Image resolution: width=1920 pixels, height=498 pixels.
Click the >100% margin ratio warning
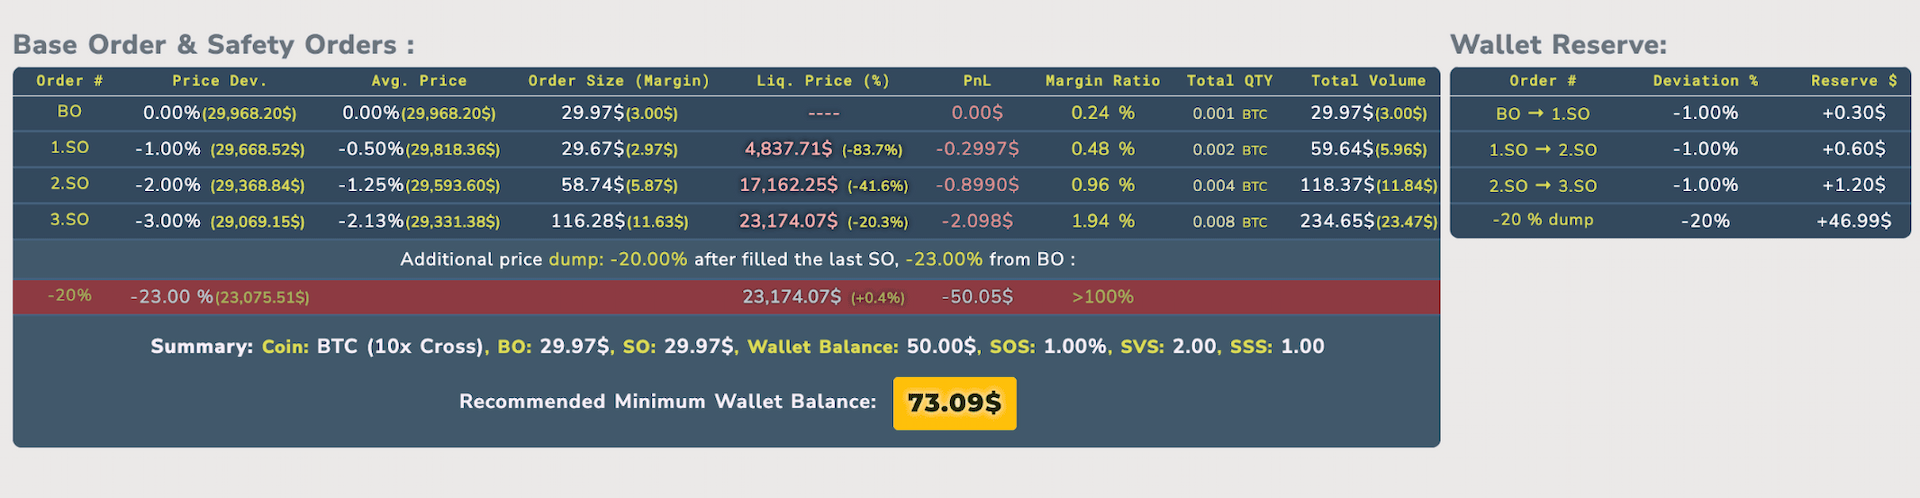point(1103,297)
